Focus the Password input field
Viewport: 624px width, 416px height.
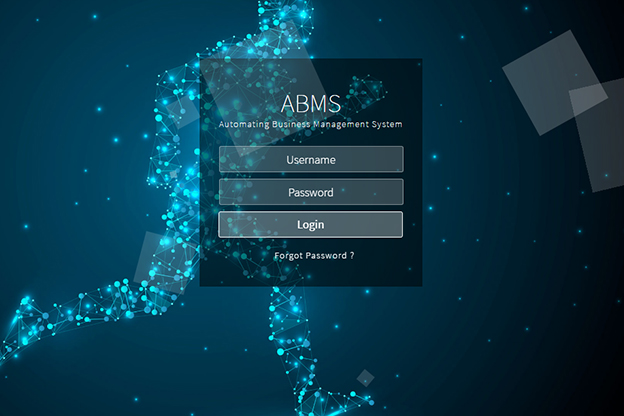tap(311, 192)
